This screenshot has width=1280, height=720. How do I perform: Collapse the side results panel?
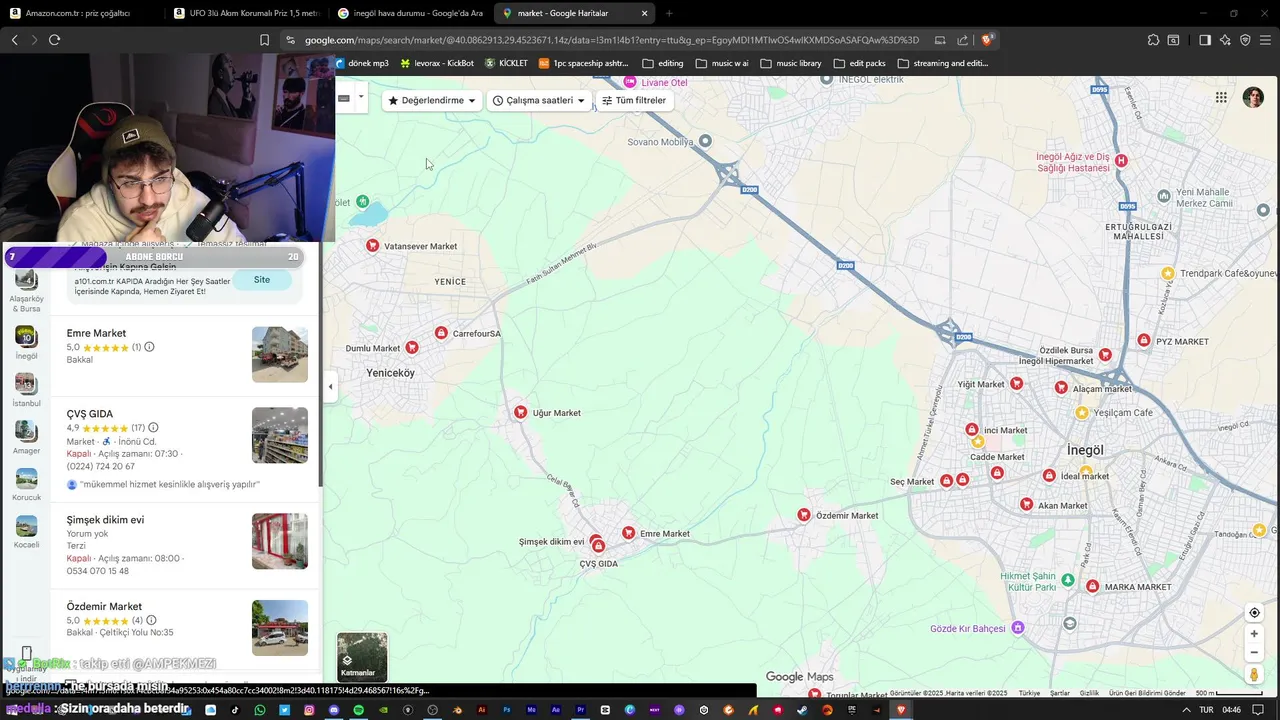[x=330, y=386]
